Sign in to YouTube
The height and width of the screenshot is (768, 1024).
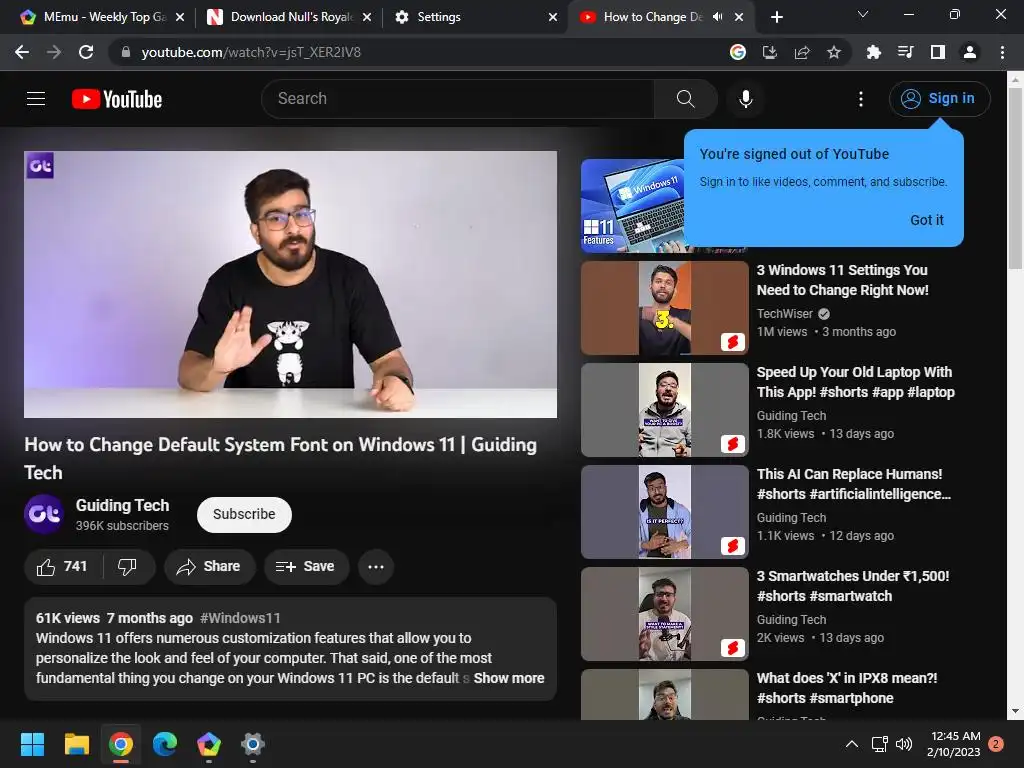click(939, 99)
